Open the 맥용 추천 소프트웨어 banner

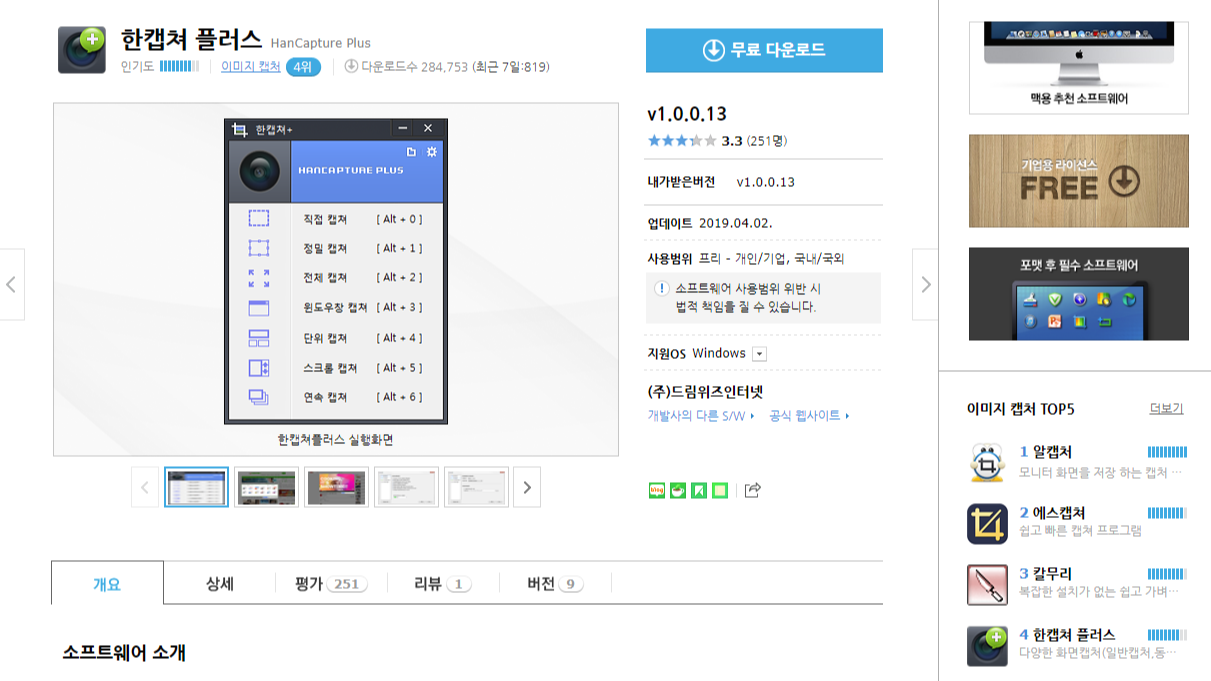[x=1079, y=67]
